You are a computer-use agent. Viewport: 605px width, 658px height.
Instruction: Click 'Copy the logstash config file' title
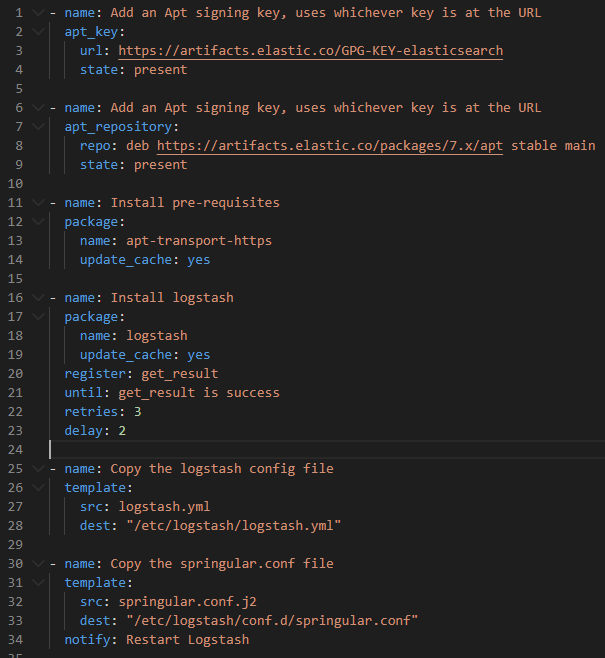click(x=222, y=468)
